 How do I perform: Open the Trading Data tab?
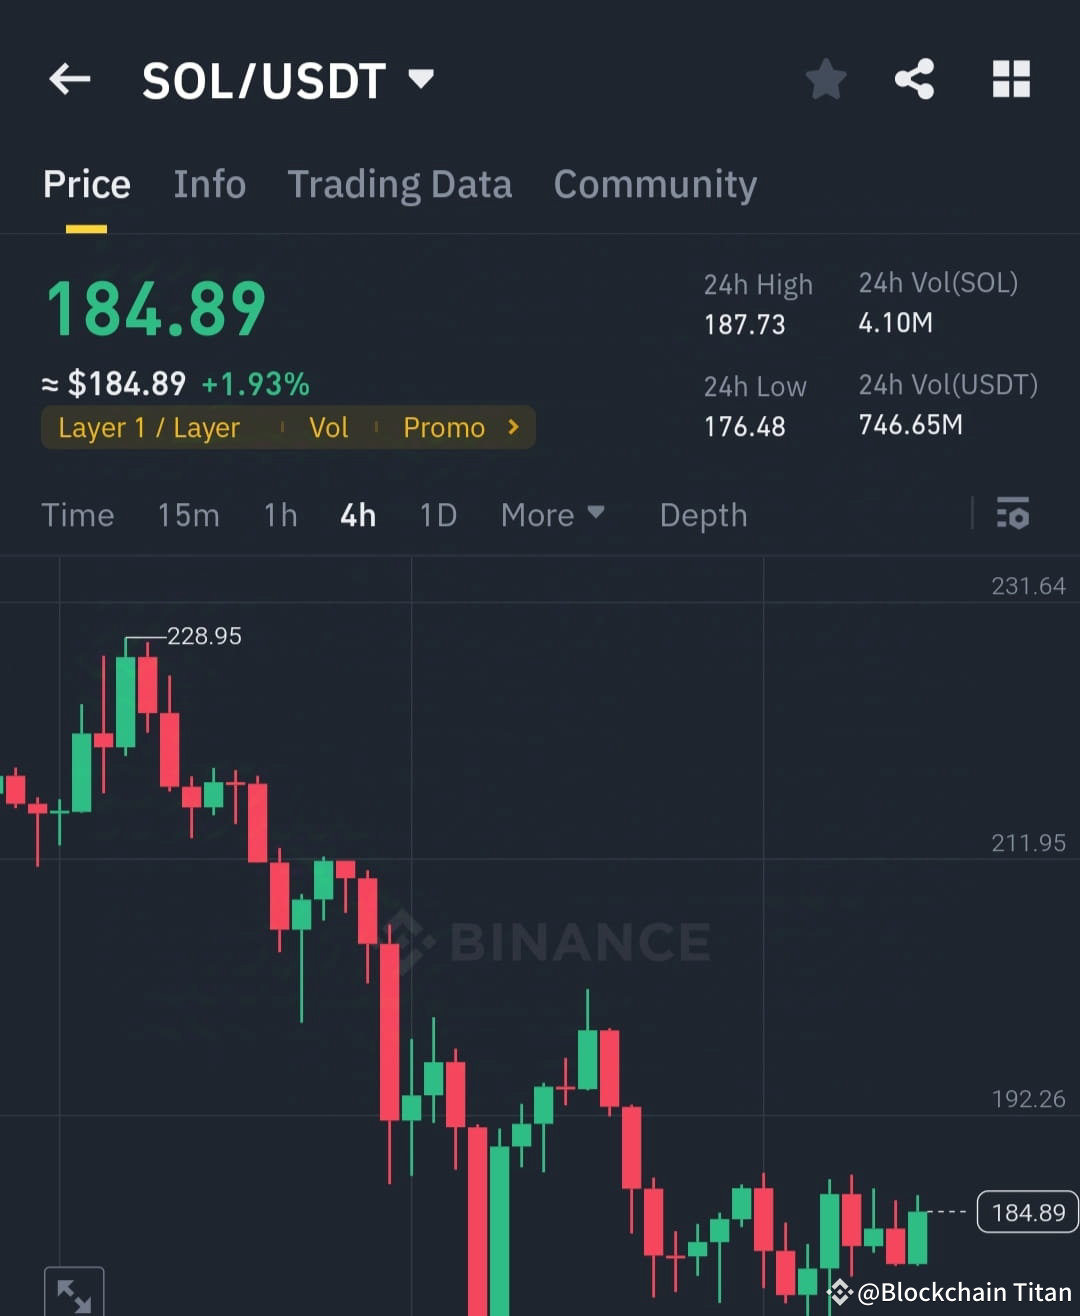(400, 184)
